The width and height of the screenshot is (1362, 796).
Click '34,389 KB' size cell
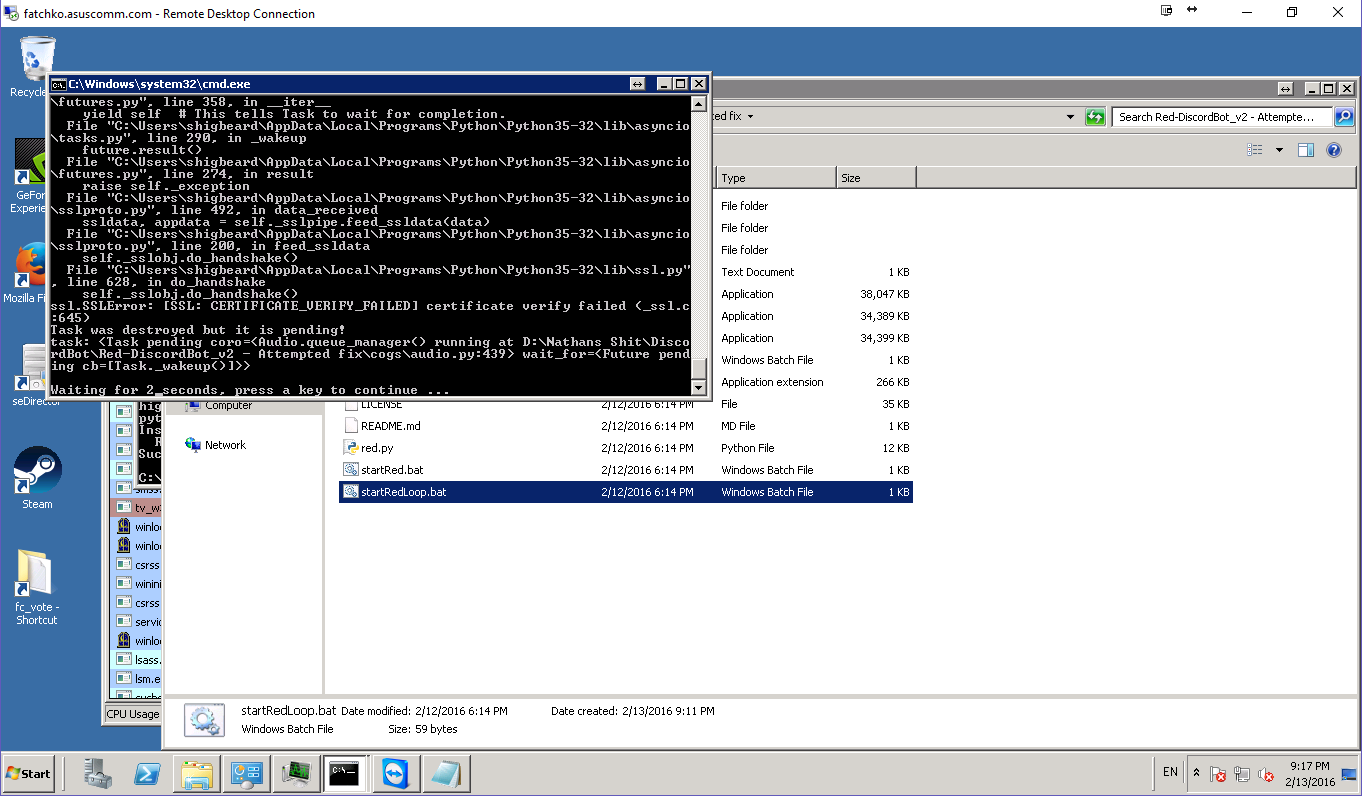[884, 316]
